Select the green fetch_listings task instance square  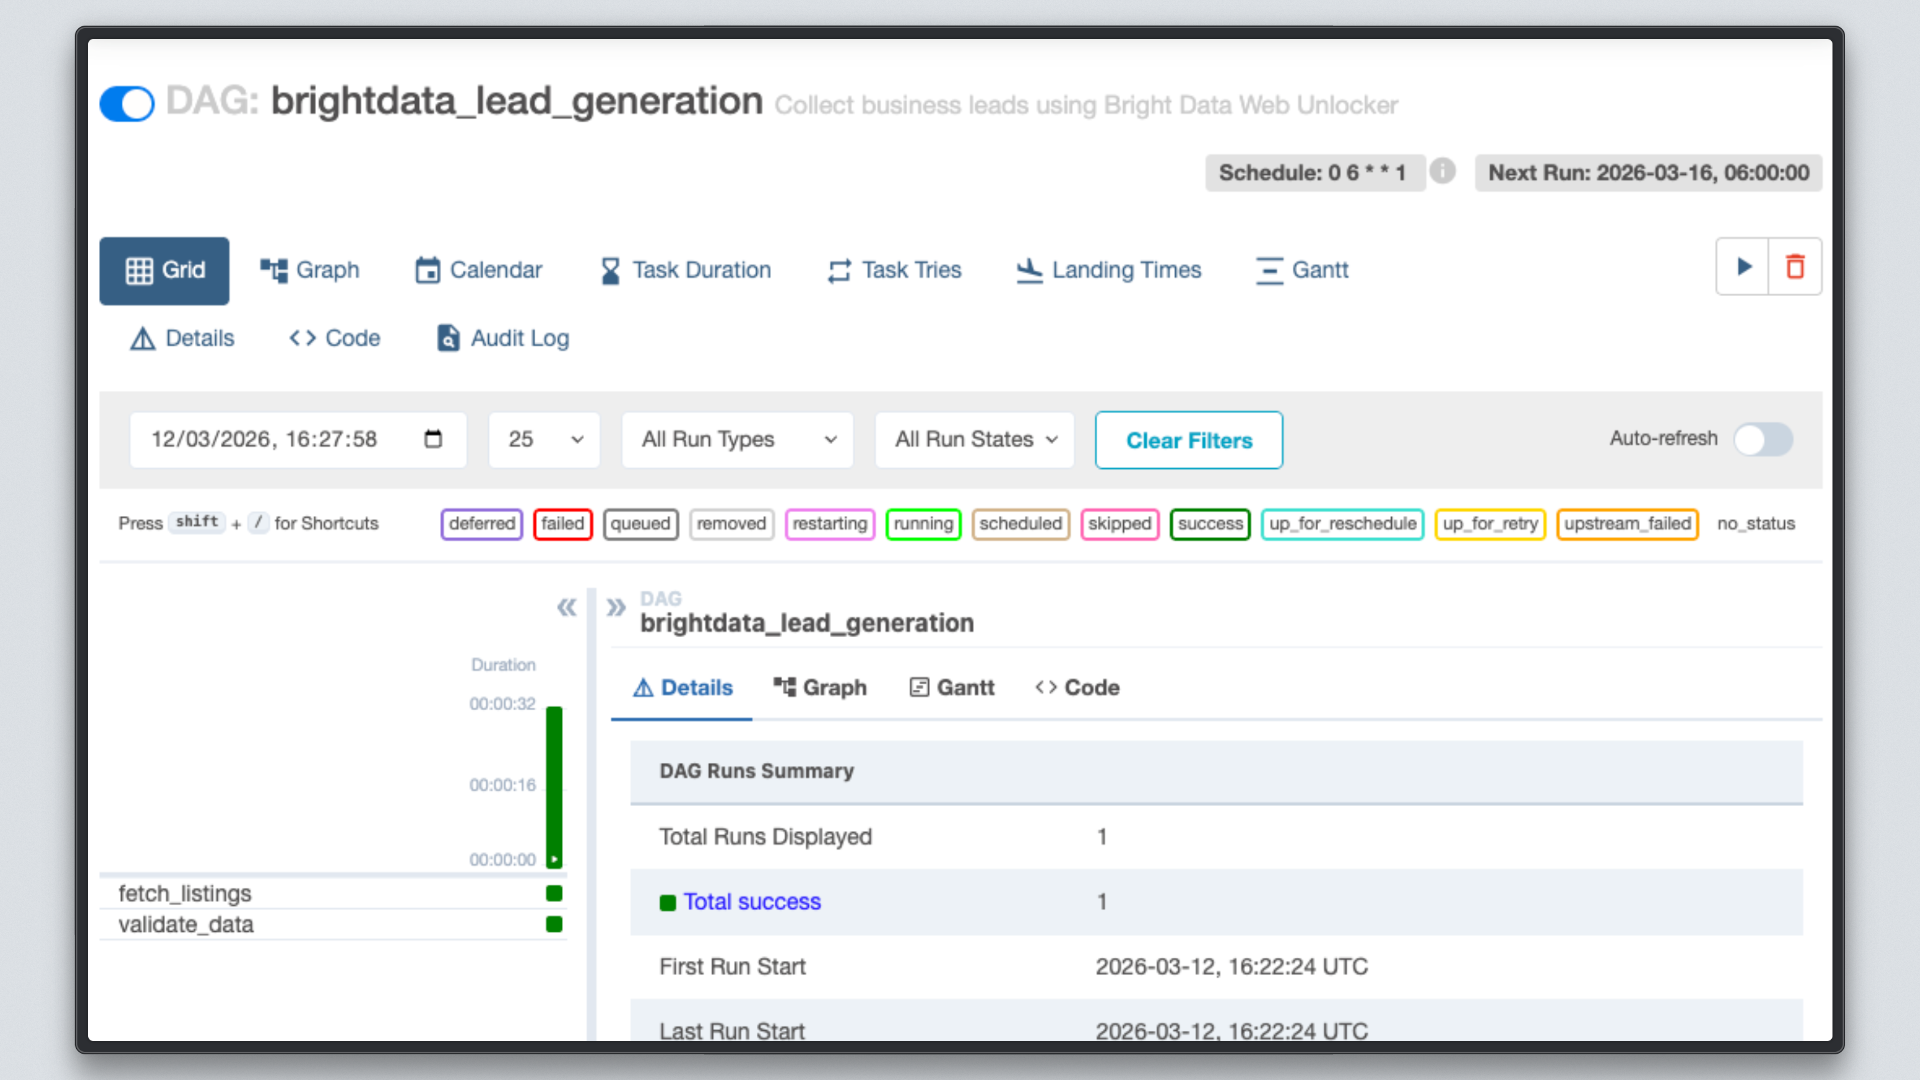pyautogui.click(x=555, y=893)
